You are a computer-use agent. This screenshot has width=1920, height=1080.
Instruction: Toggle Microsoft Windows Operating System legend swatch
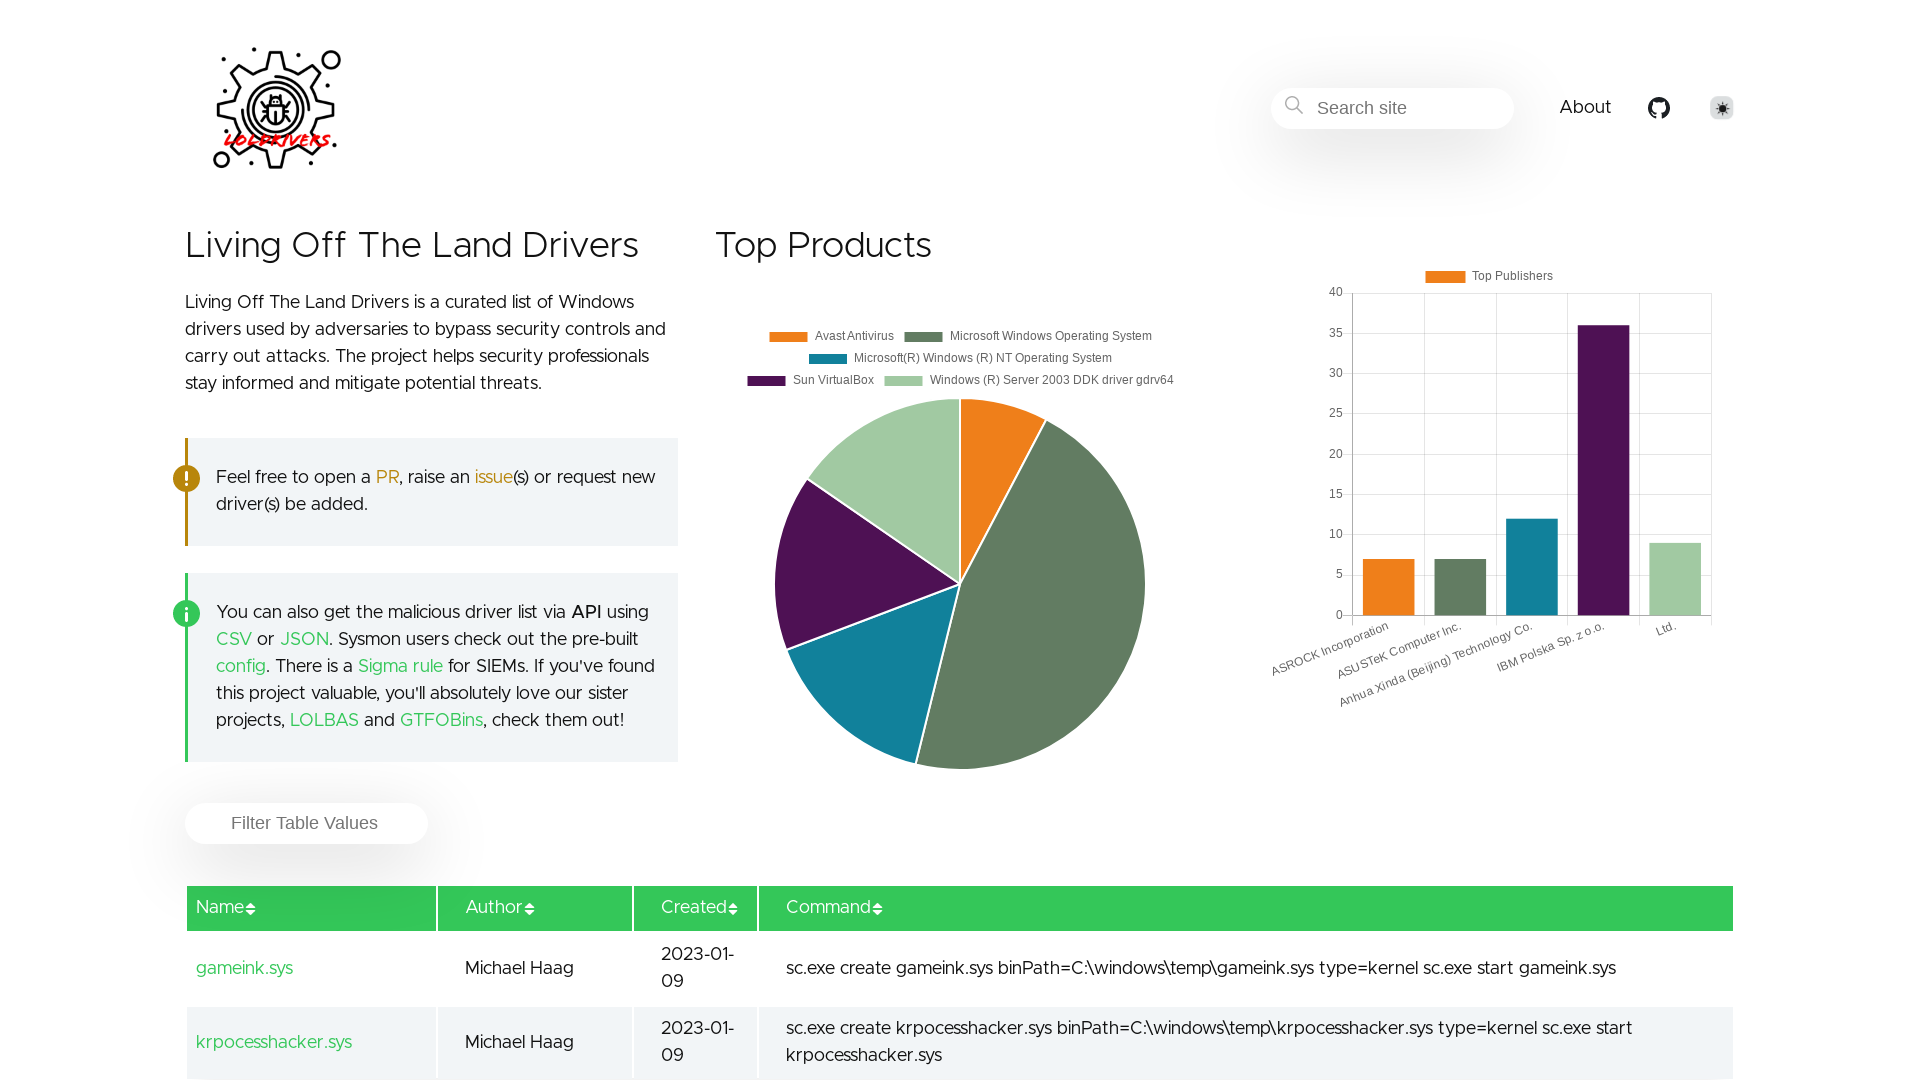(923, 337)
